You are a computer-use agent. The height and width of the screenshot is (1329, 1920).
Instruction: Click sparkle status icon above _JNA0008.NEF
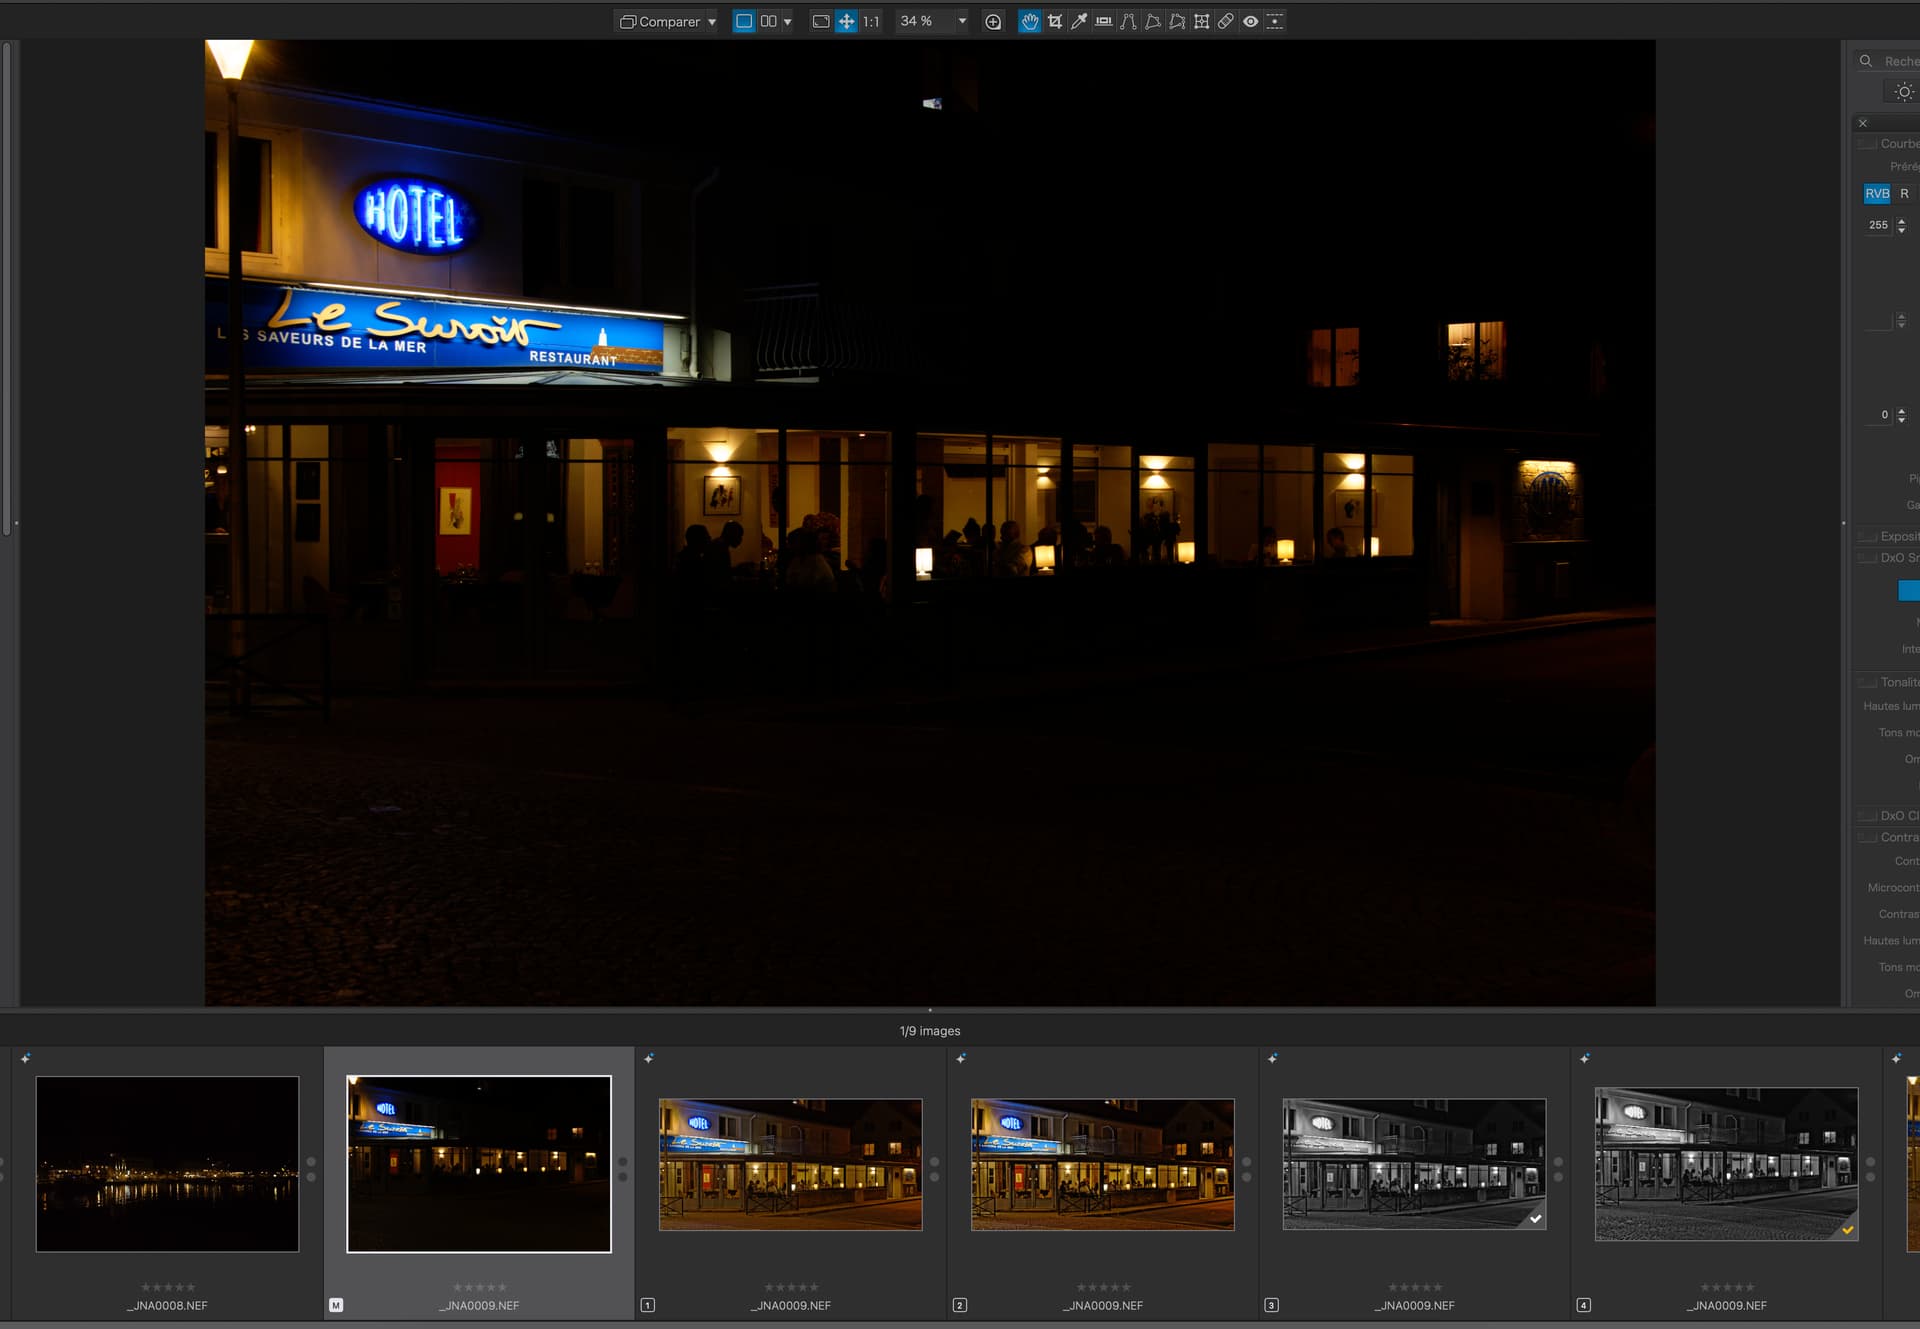(26, 1058)
